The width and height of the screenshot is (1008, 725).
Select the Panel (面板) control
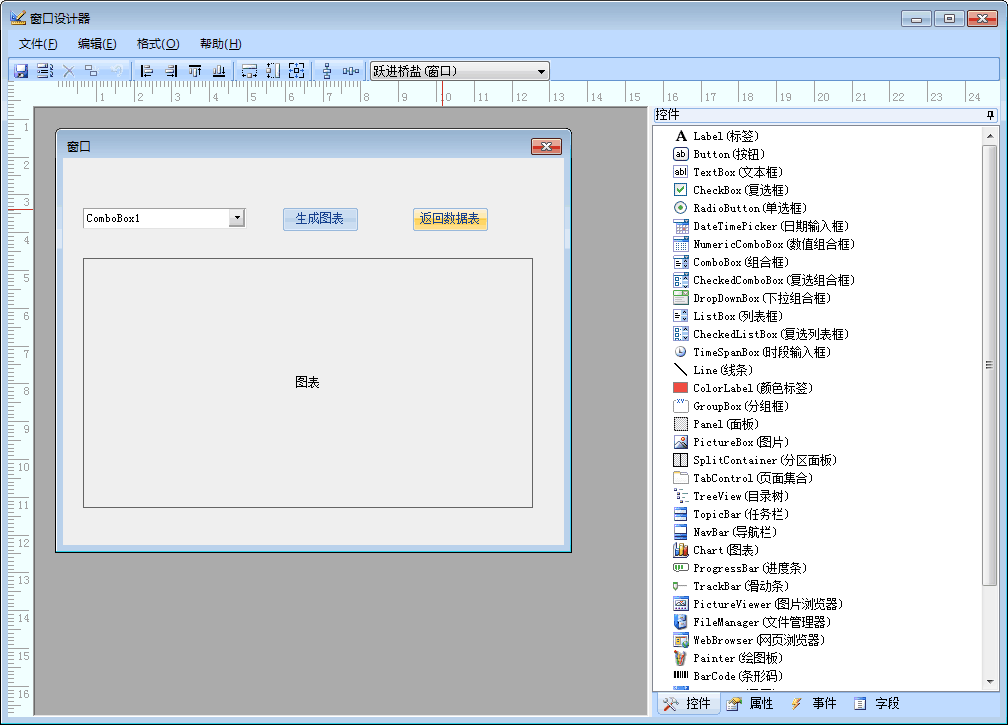pyautogui.click(x=716, y=424)
